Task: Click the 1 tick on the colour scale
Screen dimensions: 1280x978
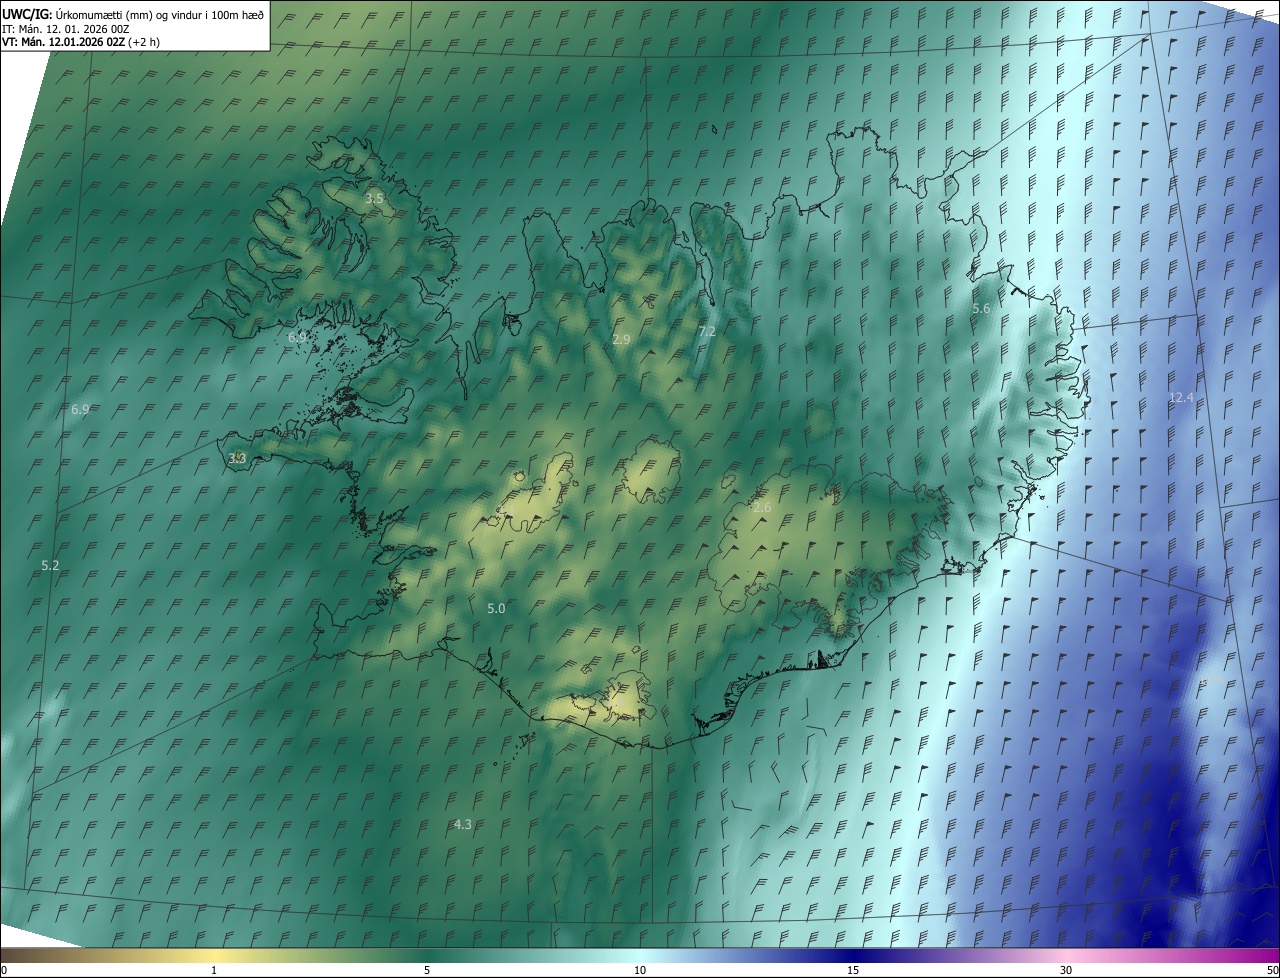Action: (214, 971)
